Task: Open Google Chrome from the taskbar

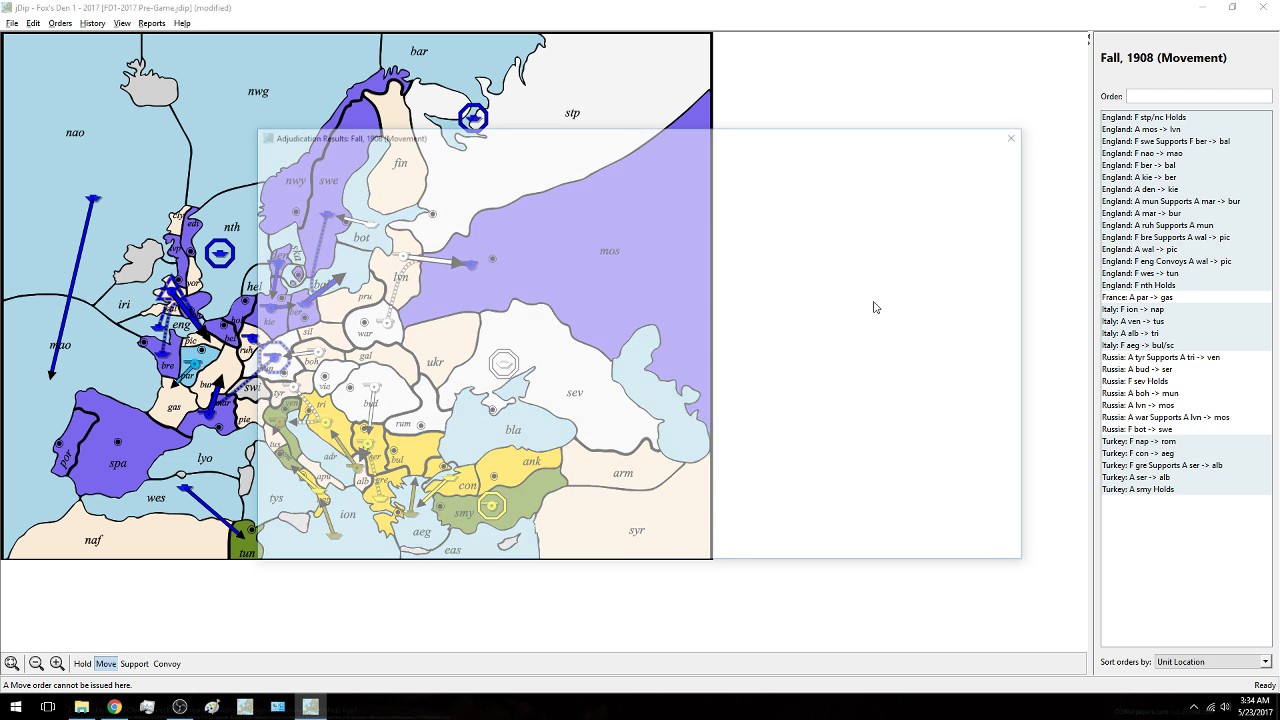Action: point(114,707)
